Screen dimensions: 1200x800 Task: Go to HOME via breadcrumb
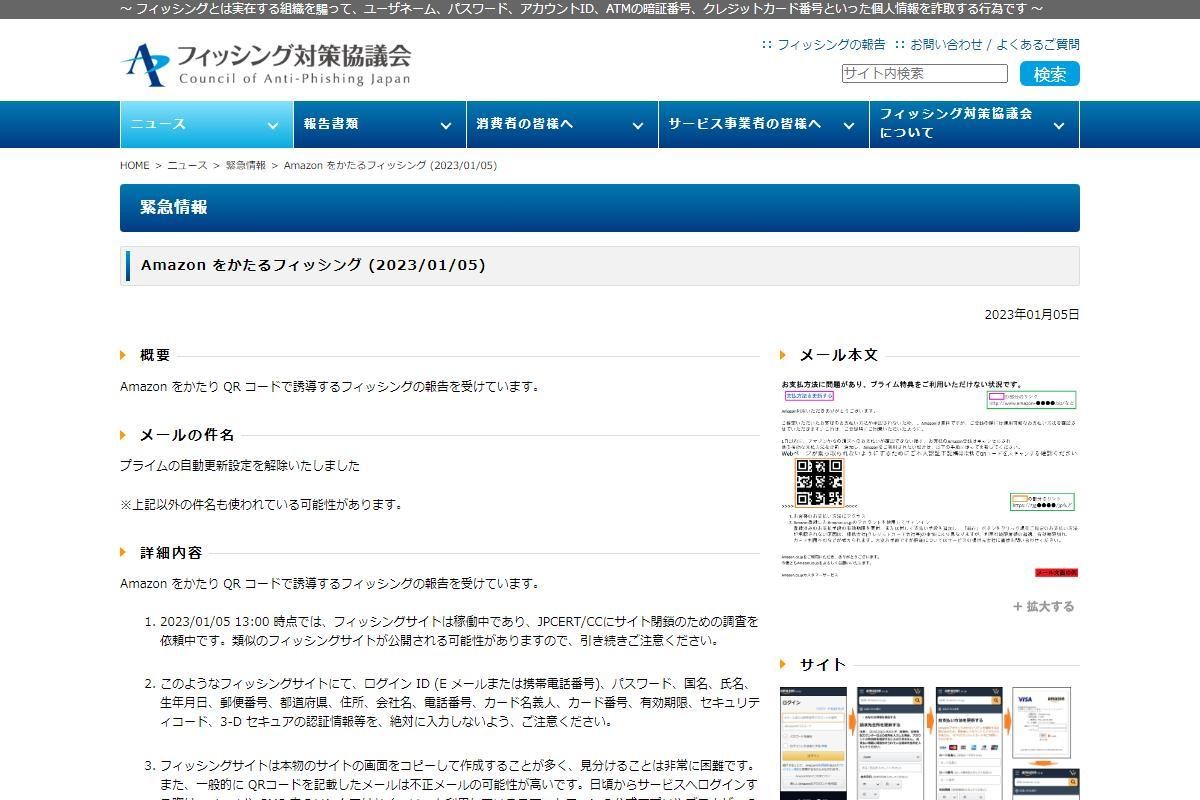135,166
